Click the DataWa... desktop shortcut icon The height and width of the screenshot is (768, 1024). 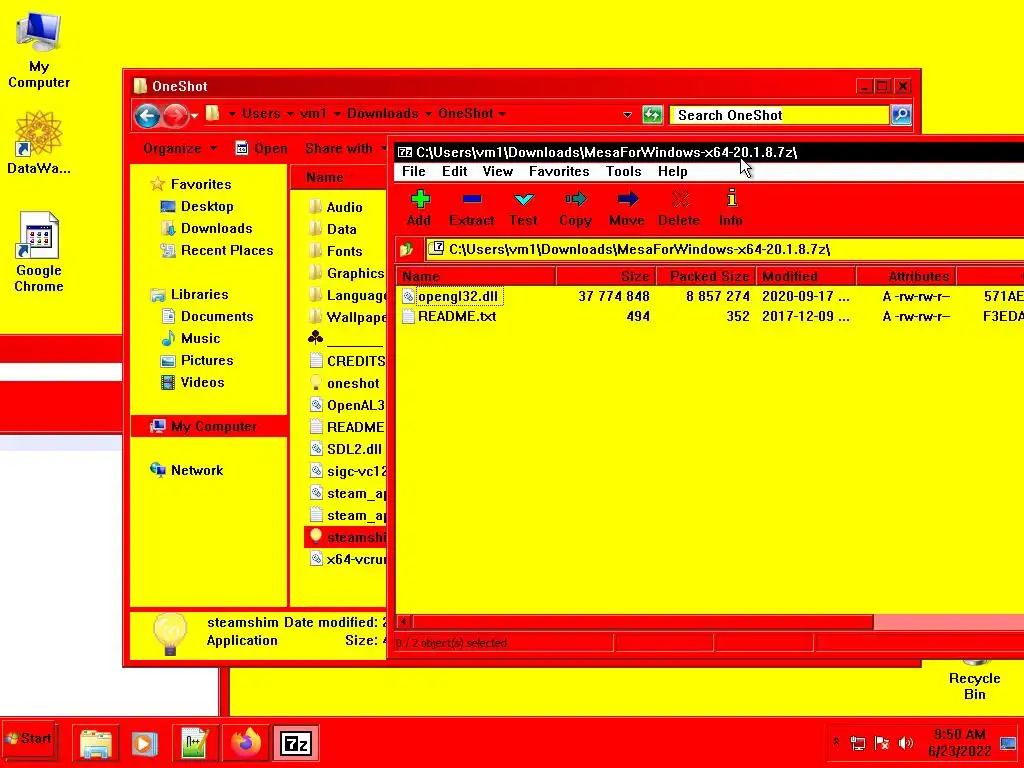tap(39, 142)
